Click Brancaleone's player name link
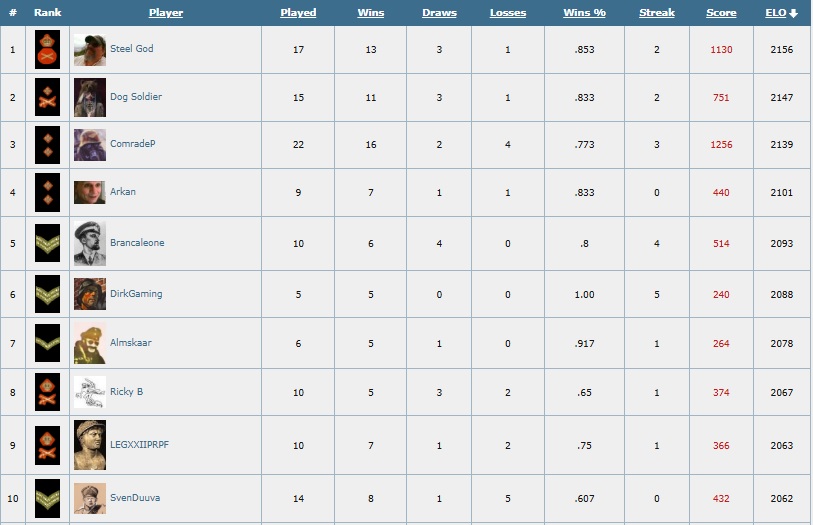813x525 pixels. [137, 243]
